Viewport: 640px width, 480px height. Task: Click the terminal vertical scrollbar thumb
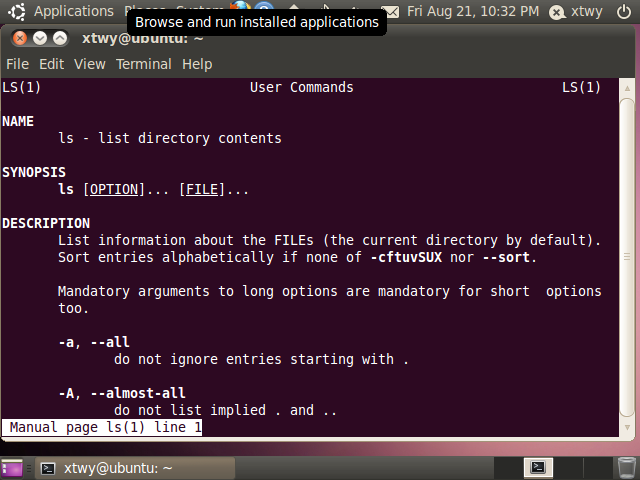point(627,257)
